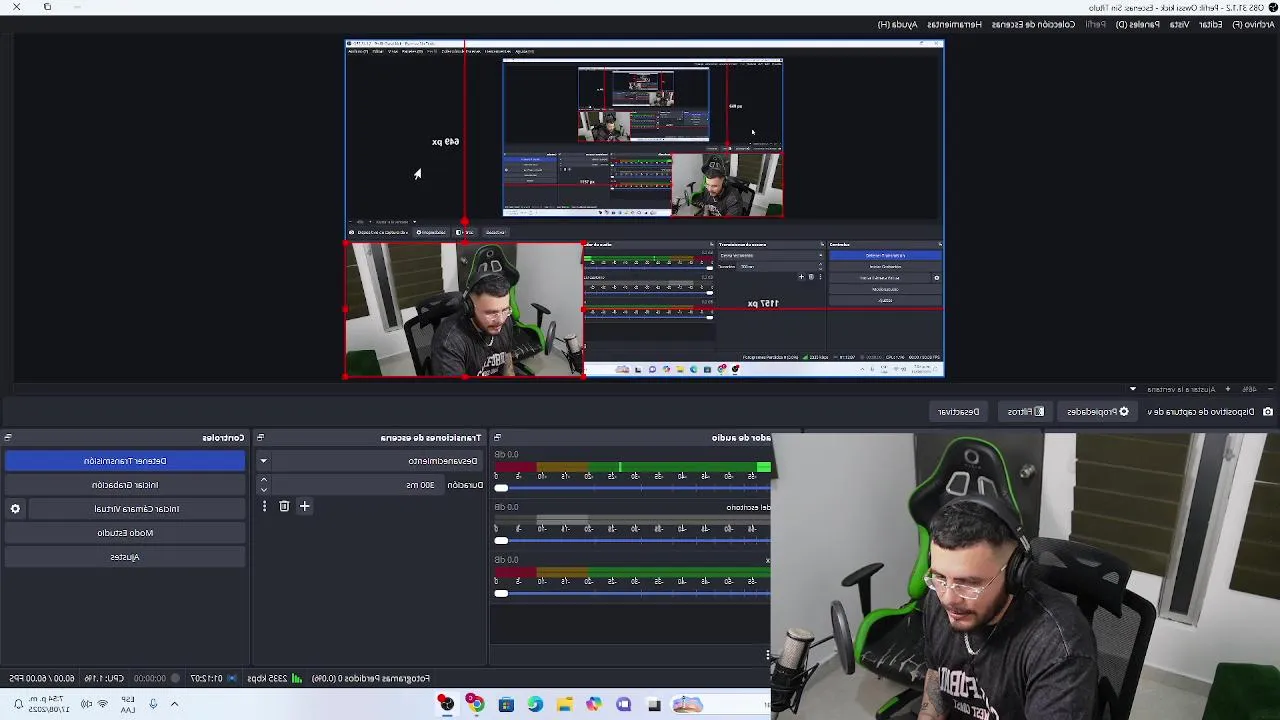Open the Filtros button in source toolbar

pos(1026,412)
